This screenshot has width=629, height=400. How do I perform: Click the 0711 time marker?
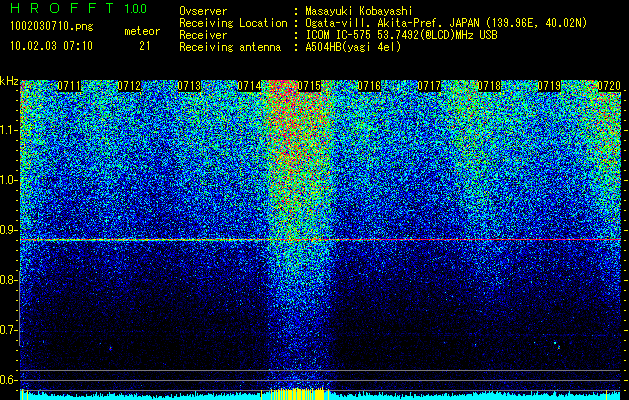(x=69, y=86)
